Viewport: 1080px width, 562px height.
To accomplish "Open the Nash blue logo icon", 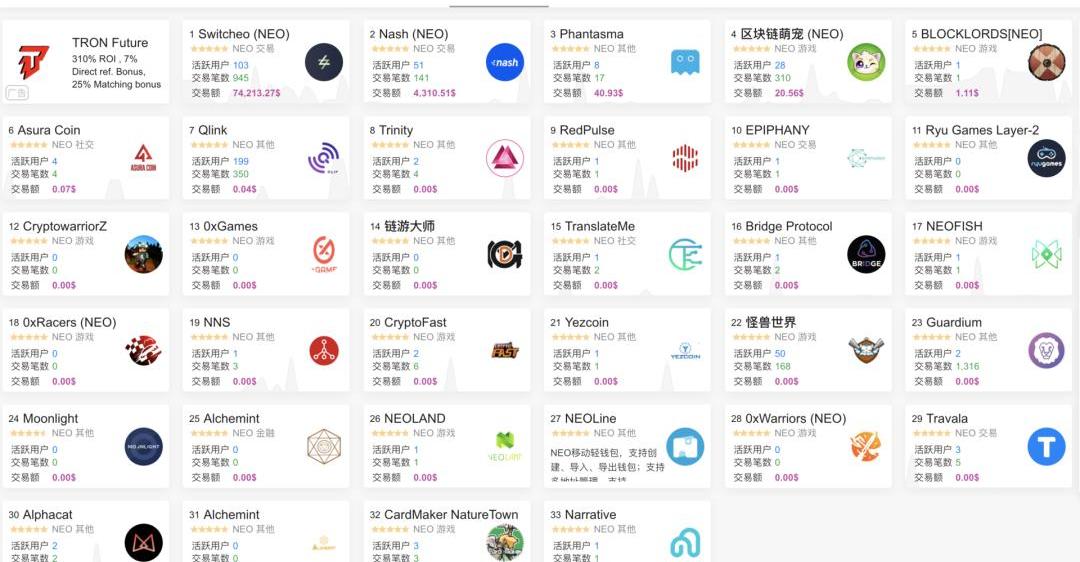I will coord(504,62).
